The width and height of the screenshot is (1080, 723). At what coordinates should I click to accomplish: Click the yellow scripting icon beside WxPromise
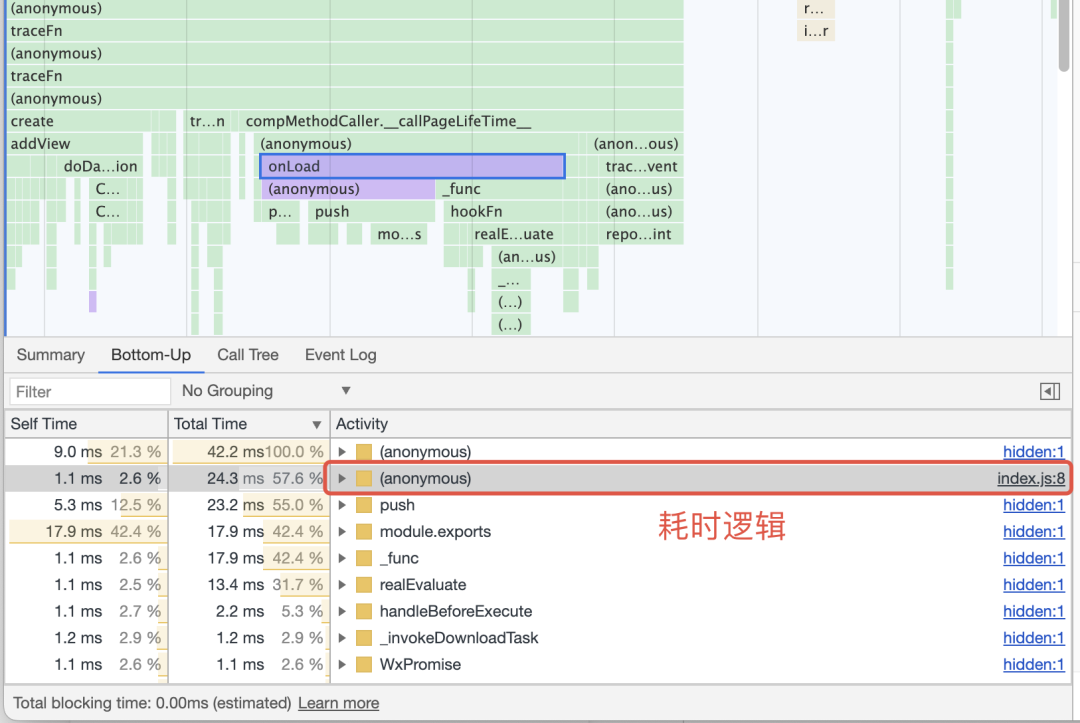tap(364, 664)
